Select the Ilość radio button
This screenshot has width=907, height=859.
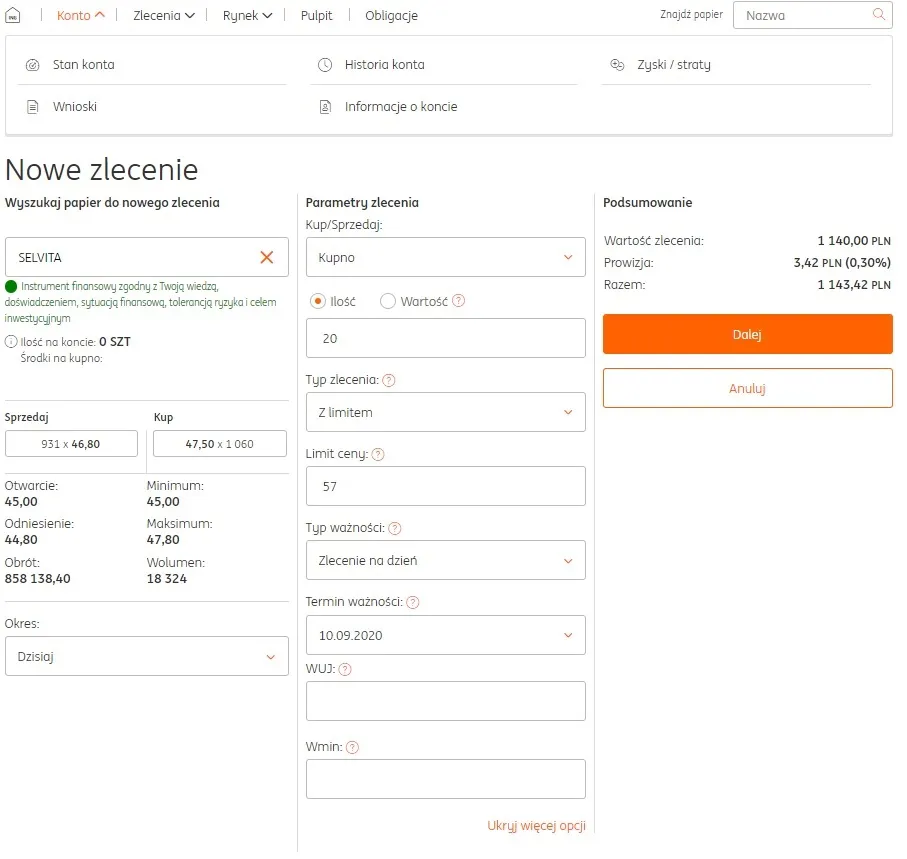coord(318,301)
